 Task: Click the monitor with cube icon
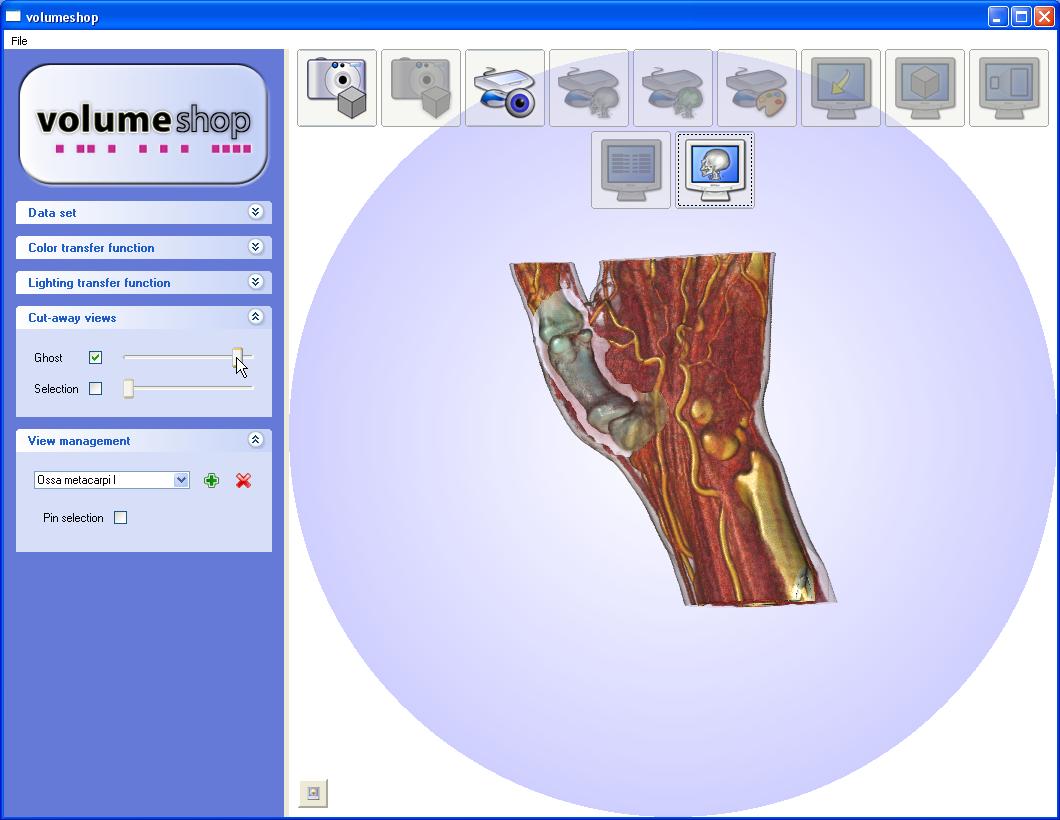pos(924,88)
